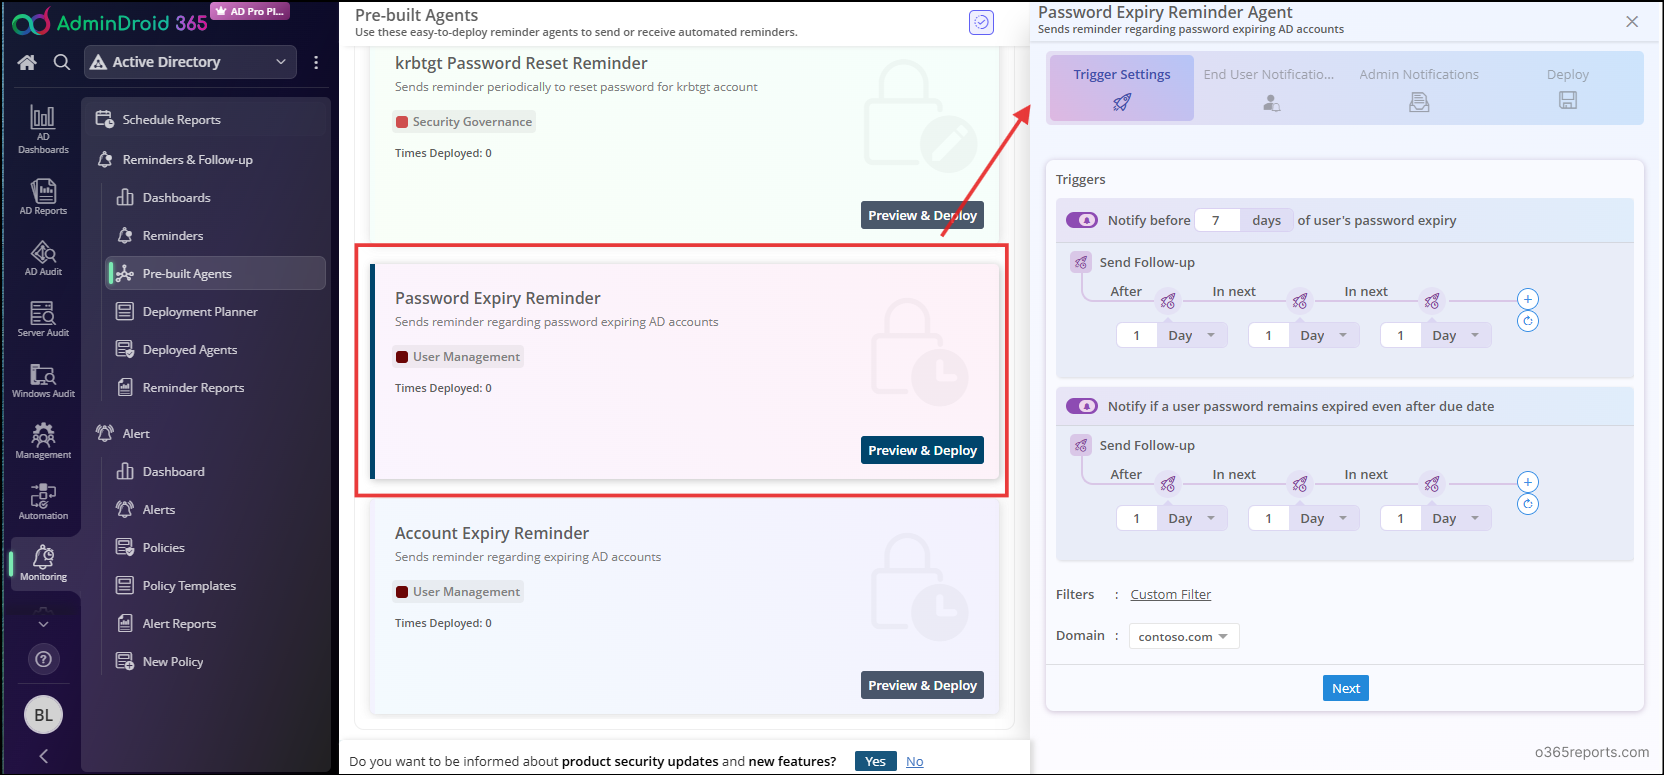
Task: Open the last In next Day dropdown of the first trigger
Action: pos(1456,335)
